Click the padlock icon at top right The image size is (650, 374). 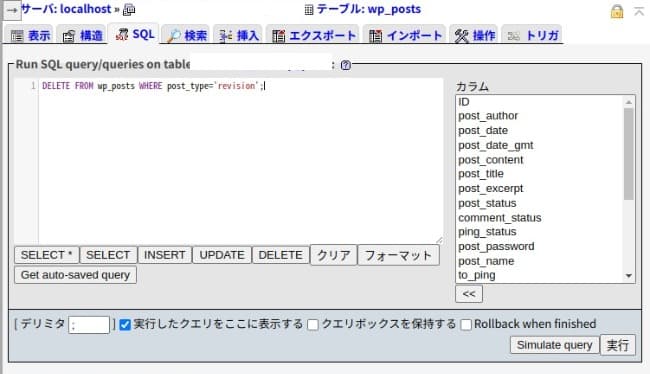[617, 11]
